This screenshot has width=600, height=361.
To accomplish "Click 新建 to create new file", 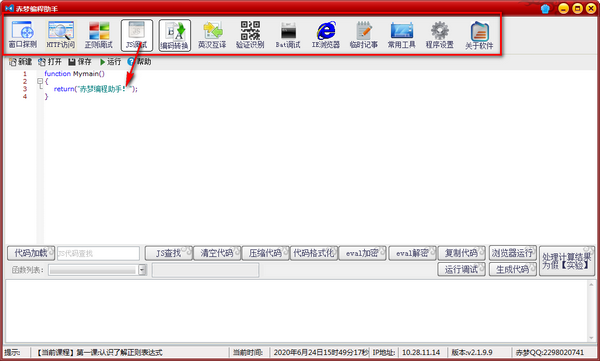I will (21, 62).
